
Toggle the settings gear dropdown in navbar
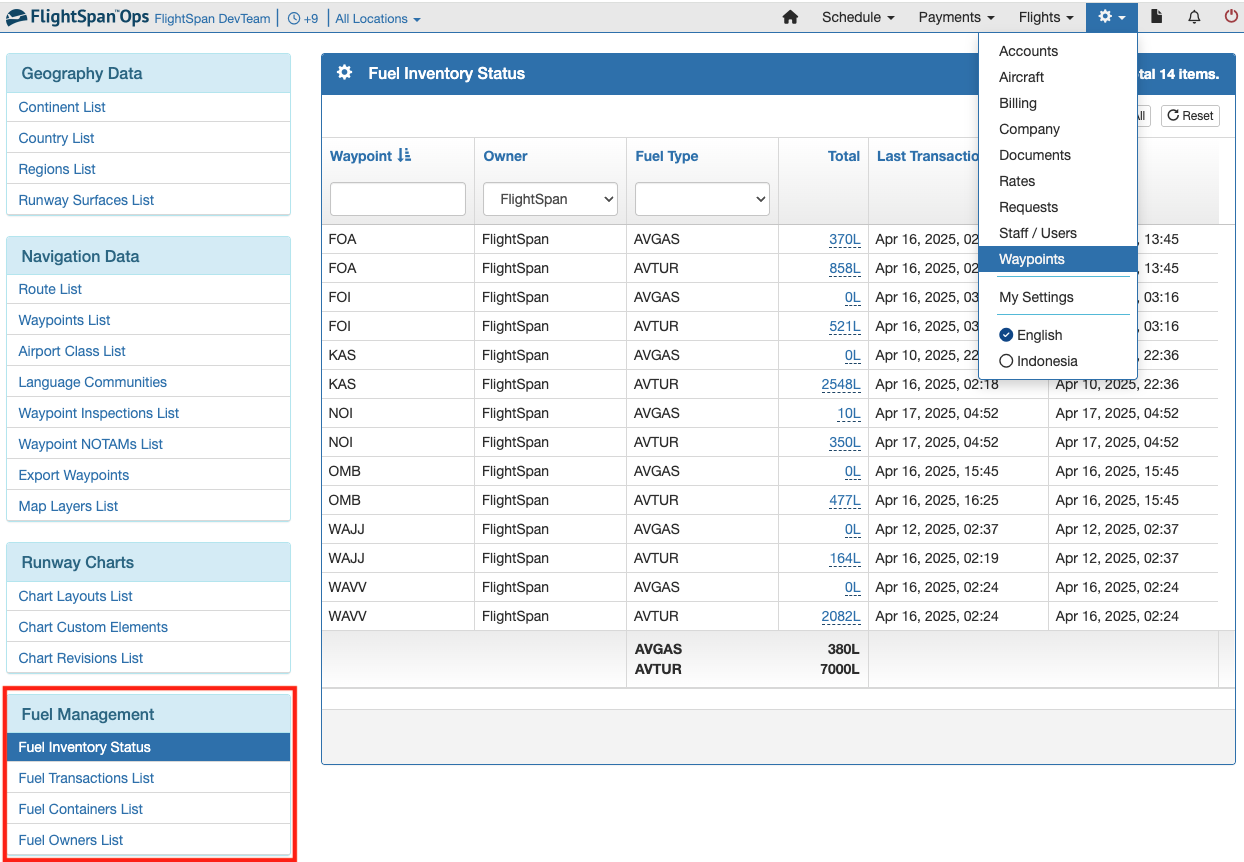(x=1111, y=17)
